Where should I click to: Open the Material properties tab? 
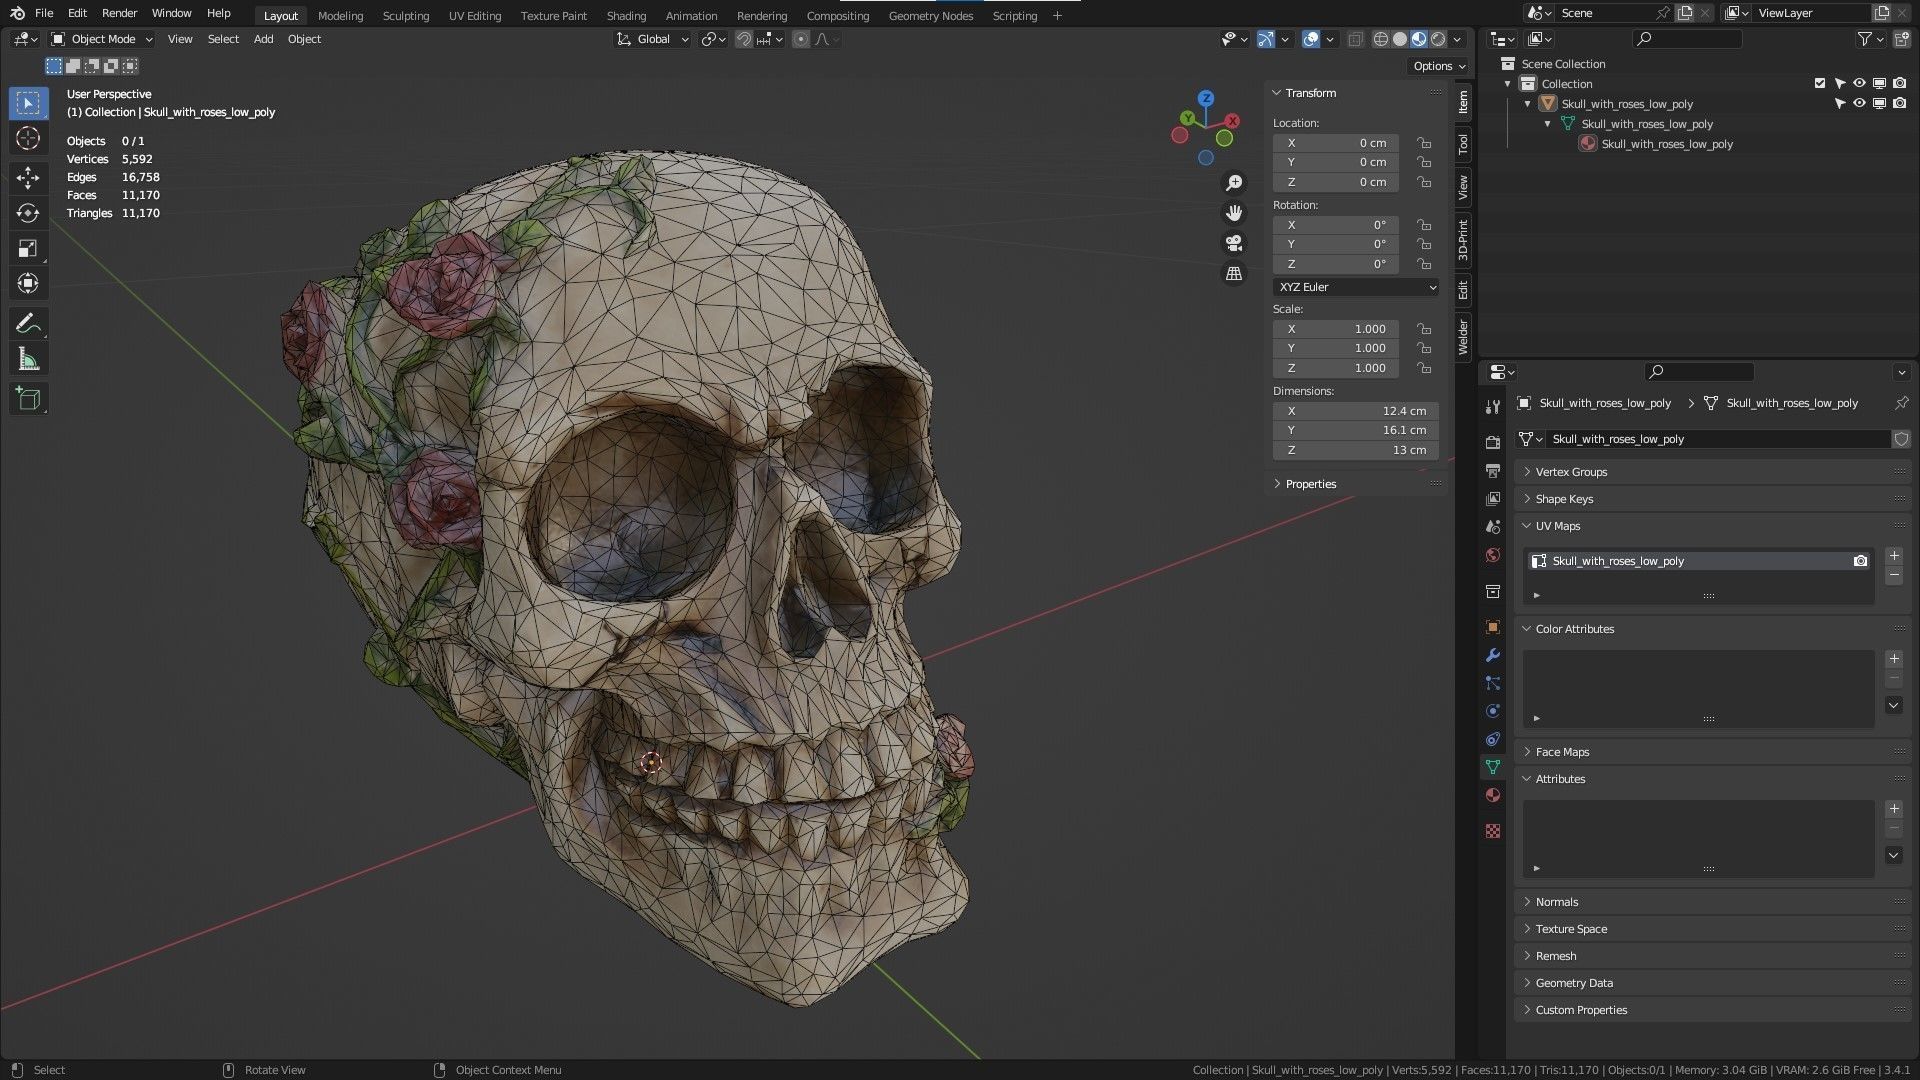[x=1493, y=795]
